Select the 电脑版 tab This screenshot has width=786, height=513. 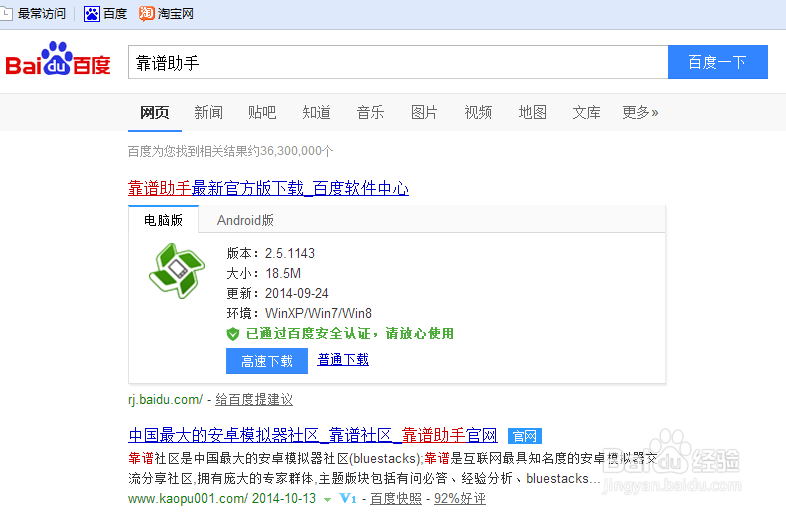pos(163,220)
